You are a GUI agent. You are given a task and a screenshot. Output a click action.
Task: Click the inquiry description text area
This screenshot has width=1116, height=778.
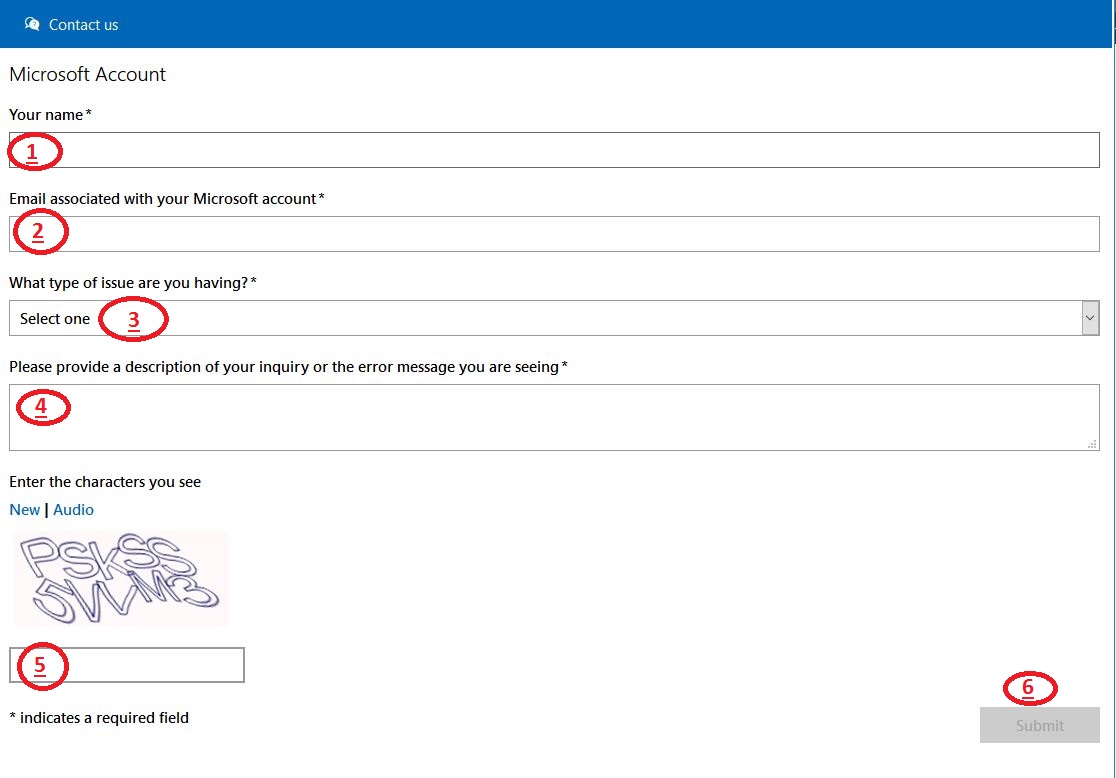point(554,418)
